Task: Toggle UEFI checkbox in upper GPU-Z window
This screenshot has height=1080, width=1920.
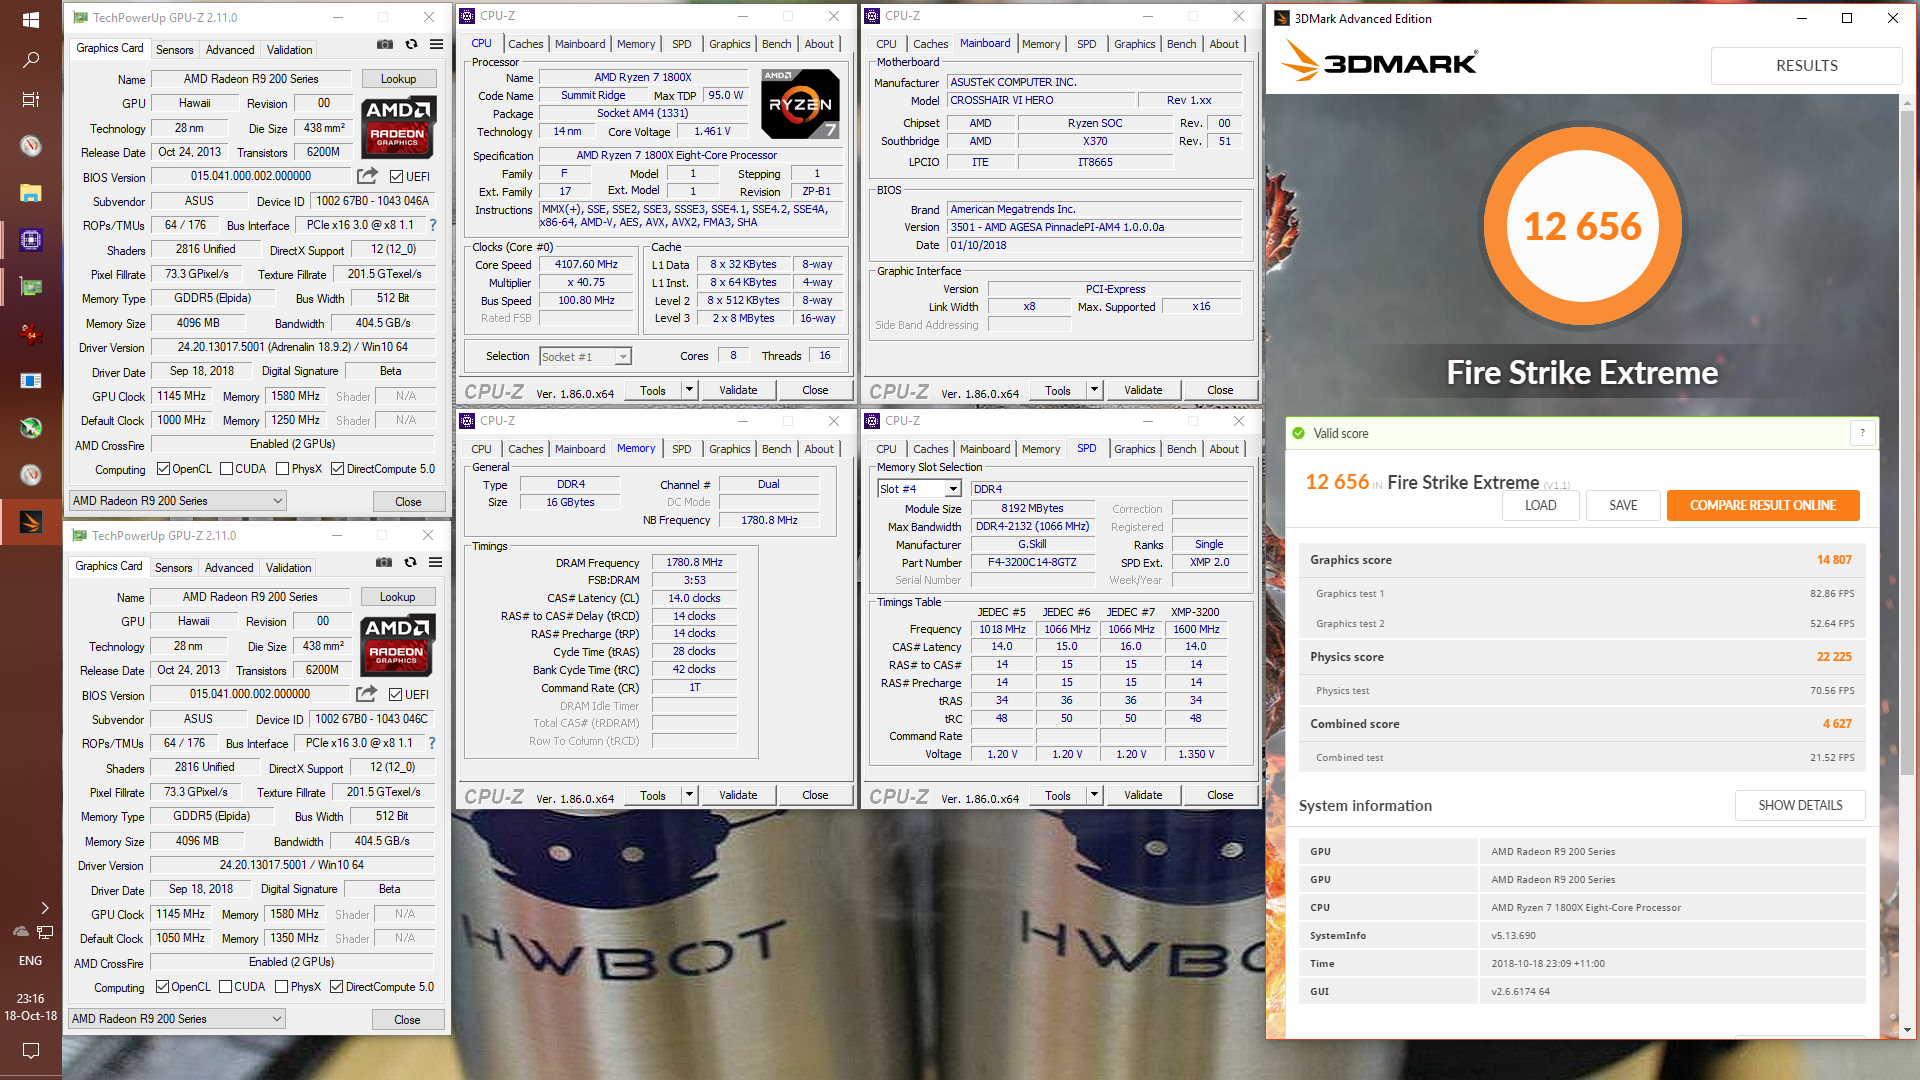Action: point(396,177)
